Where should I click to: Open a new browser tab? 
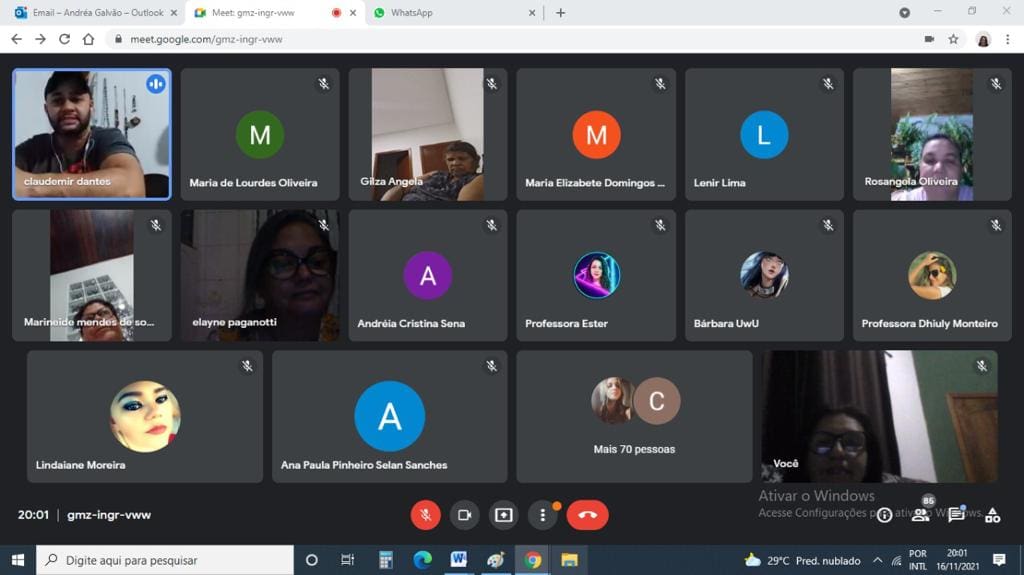560,13
